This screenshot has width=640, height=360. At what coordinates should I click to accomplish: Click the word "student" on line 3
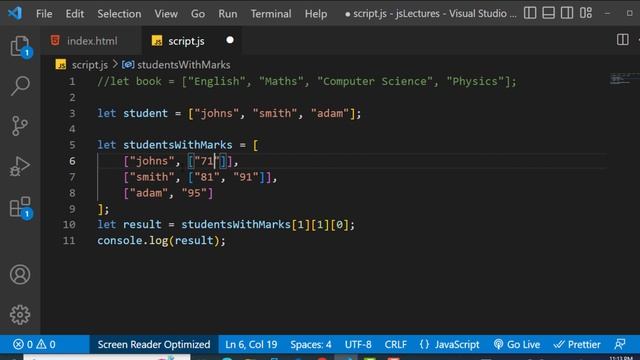tap(145, 113)
